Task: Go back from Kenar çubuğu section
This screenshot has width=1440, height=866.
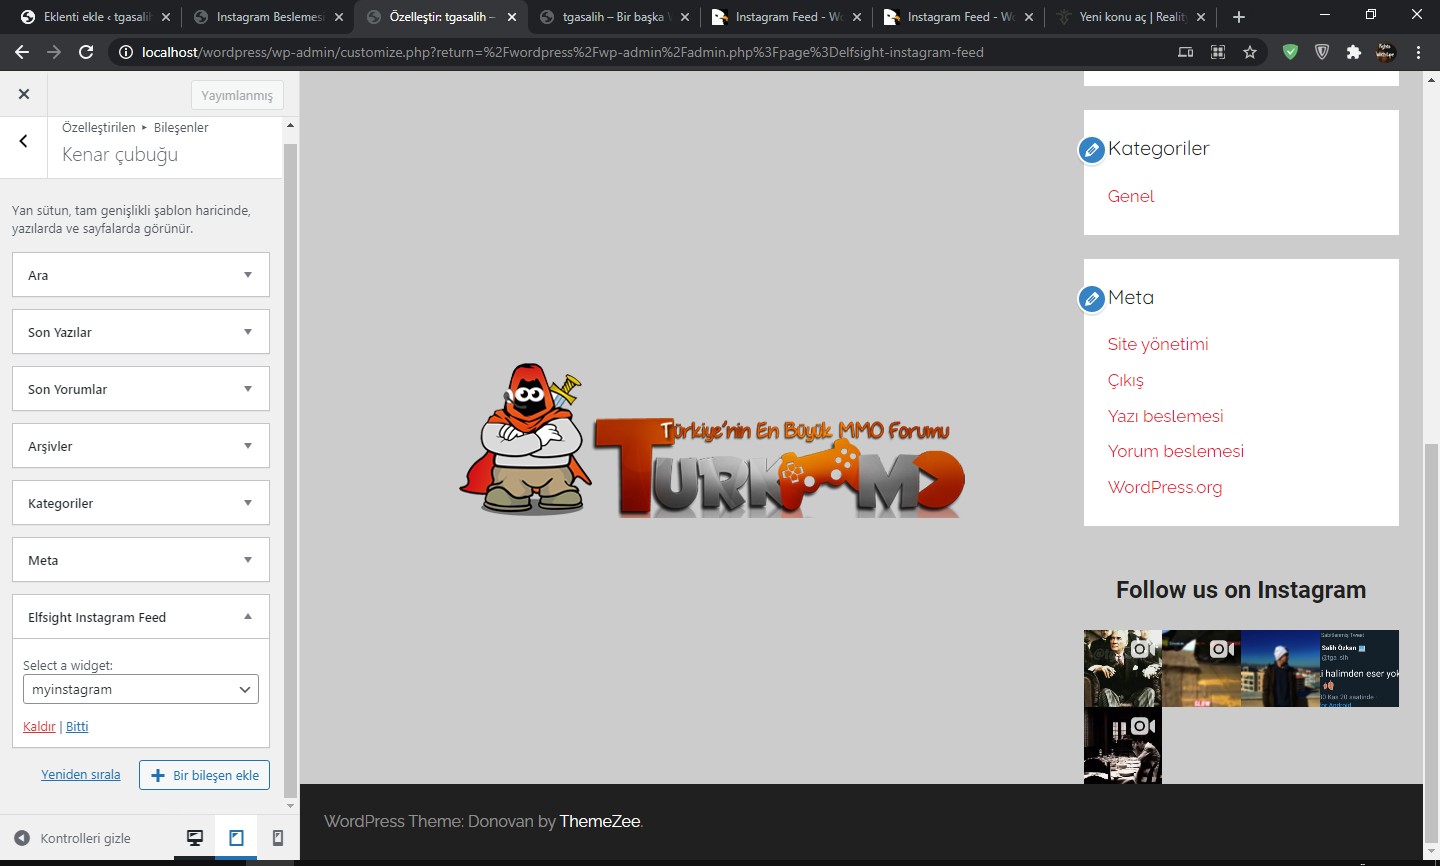Action: 24,141
